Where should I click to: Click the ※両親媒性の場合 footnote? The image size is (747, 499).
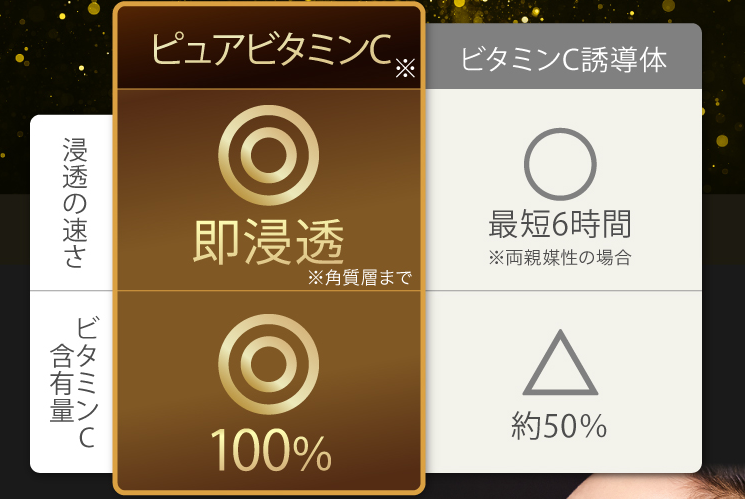(560, 258)
